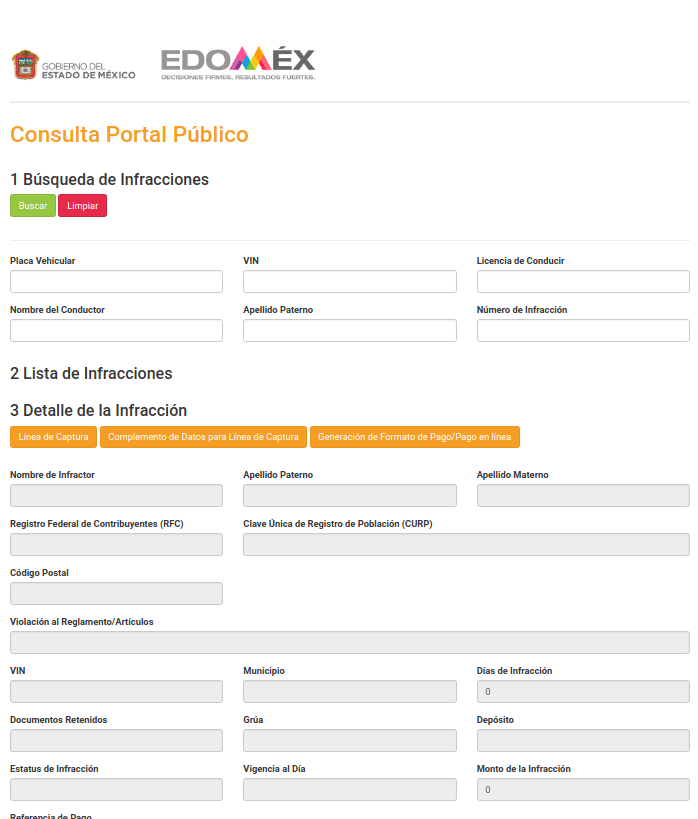
Task: Click the CURP detail field
Action: [466, 545]
